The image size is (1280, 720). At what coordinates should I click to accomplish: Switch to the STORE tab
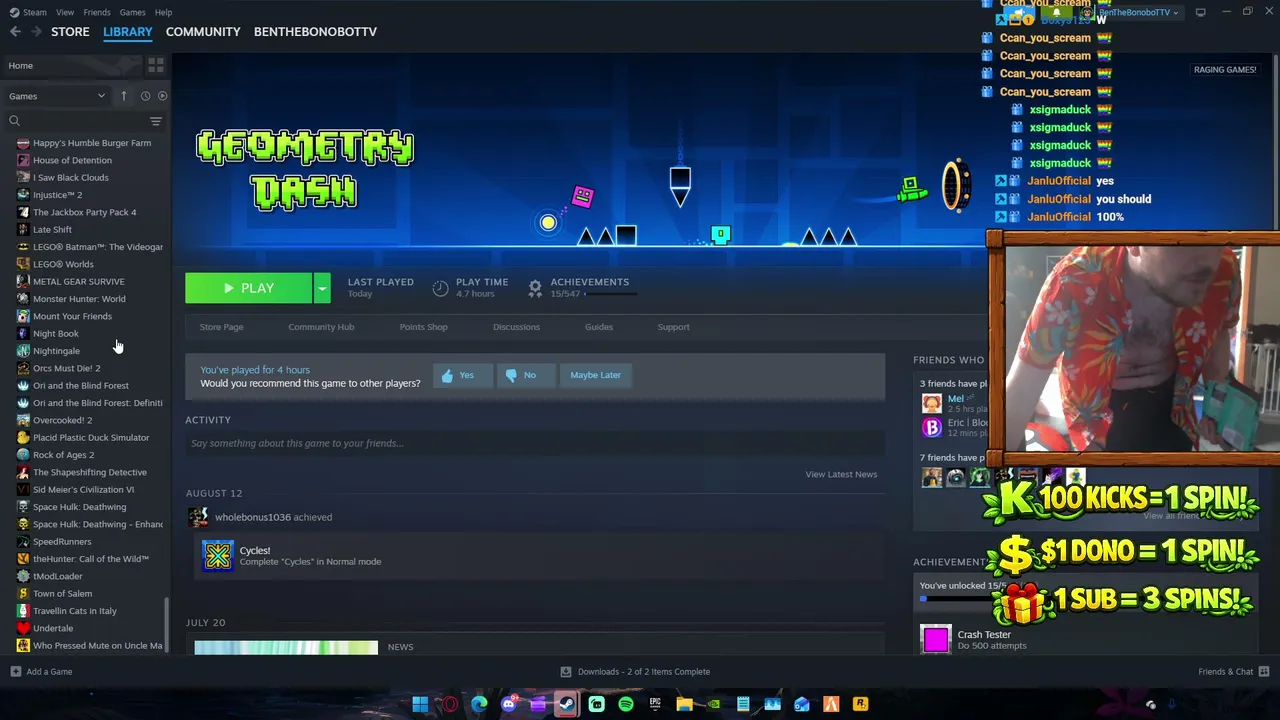click(x=70, y=32)
